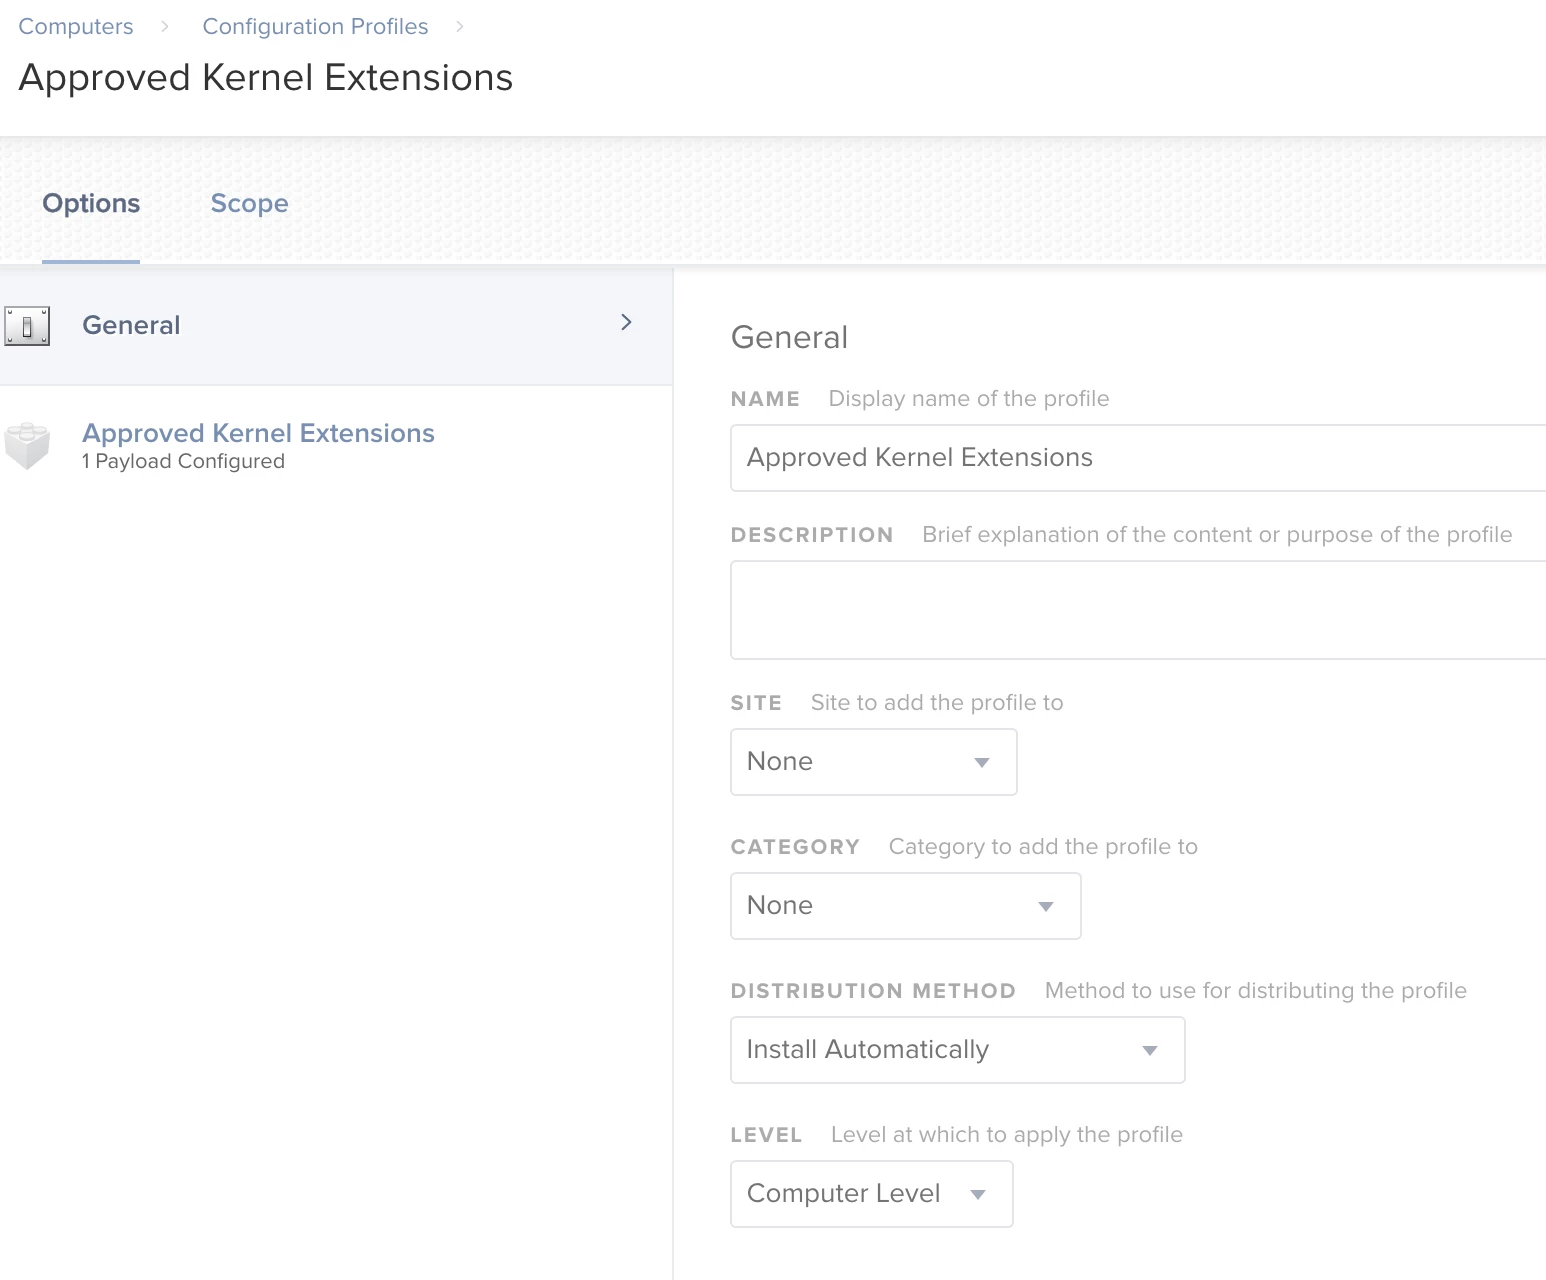Open the Level dropdown showing Computer Level
Image resolution: width=1546 pixels, height=1280 pixels.
click(x=872, y=1194)
